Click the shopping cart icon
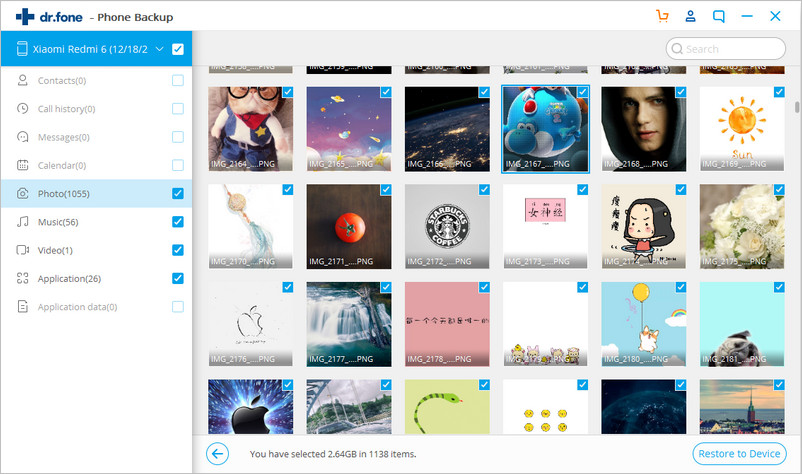The image size is (802, 474). pos(661,16)
